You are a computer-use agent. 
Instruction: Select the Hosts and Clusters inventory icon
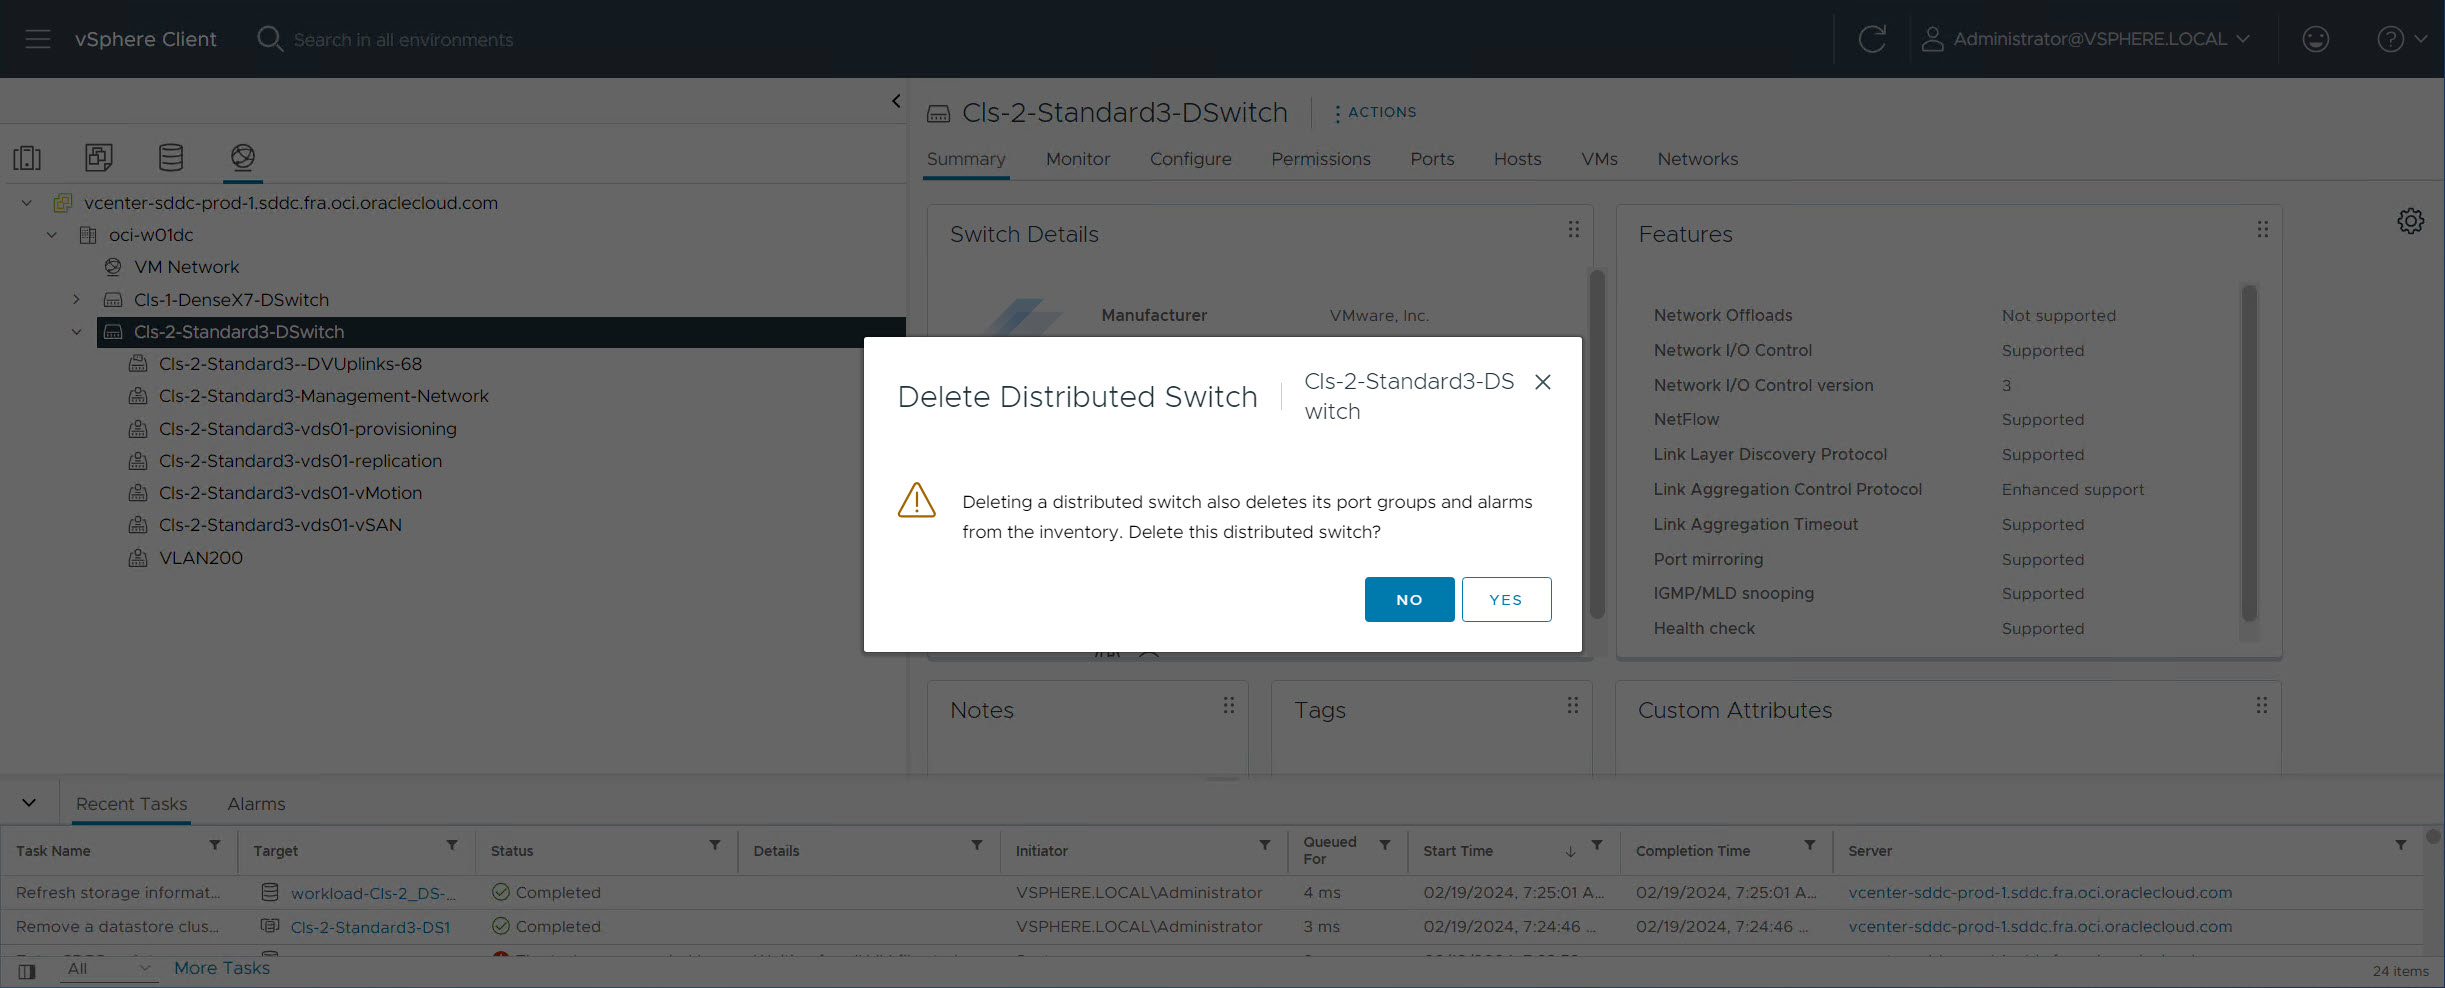click(27, 157)
